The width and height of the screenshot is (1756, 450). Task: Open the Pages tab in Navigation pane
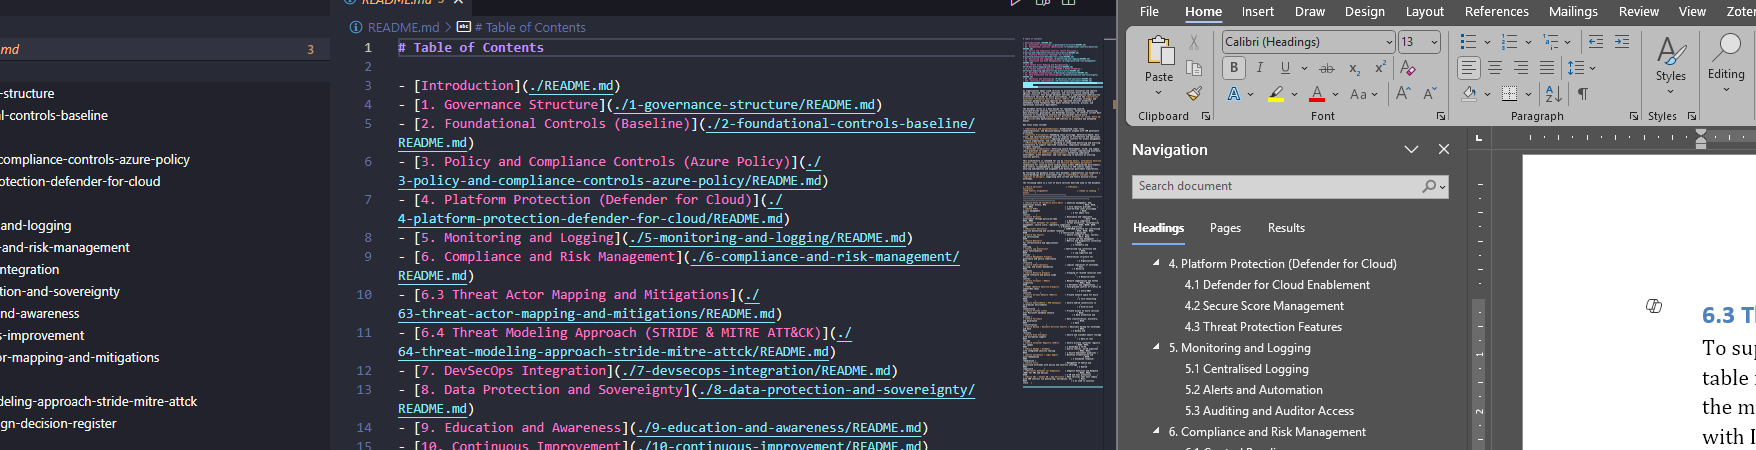(x=1225, y=228)
